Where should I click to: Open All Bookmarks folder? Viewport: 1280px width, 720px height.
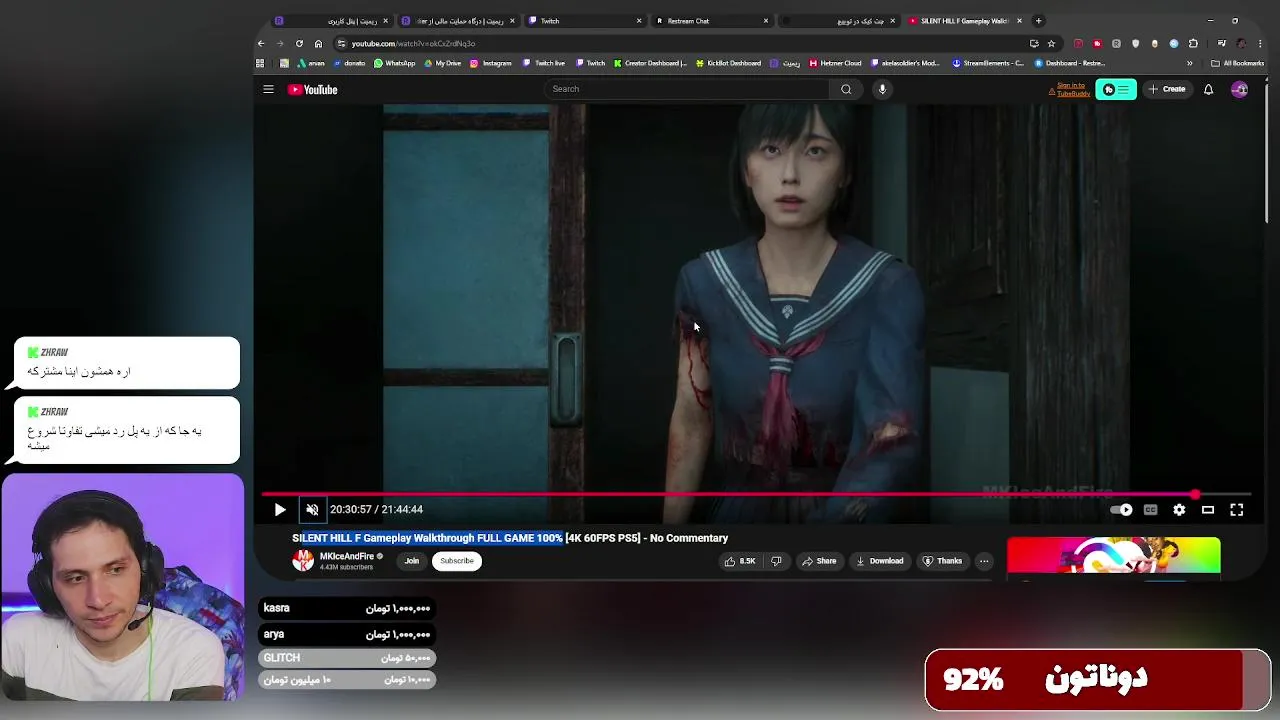point(1237,63)
